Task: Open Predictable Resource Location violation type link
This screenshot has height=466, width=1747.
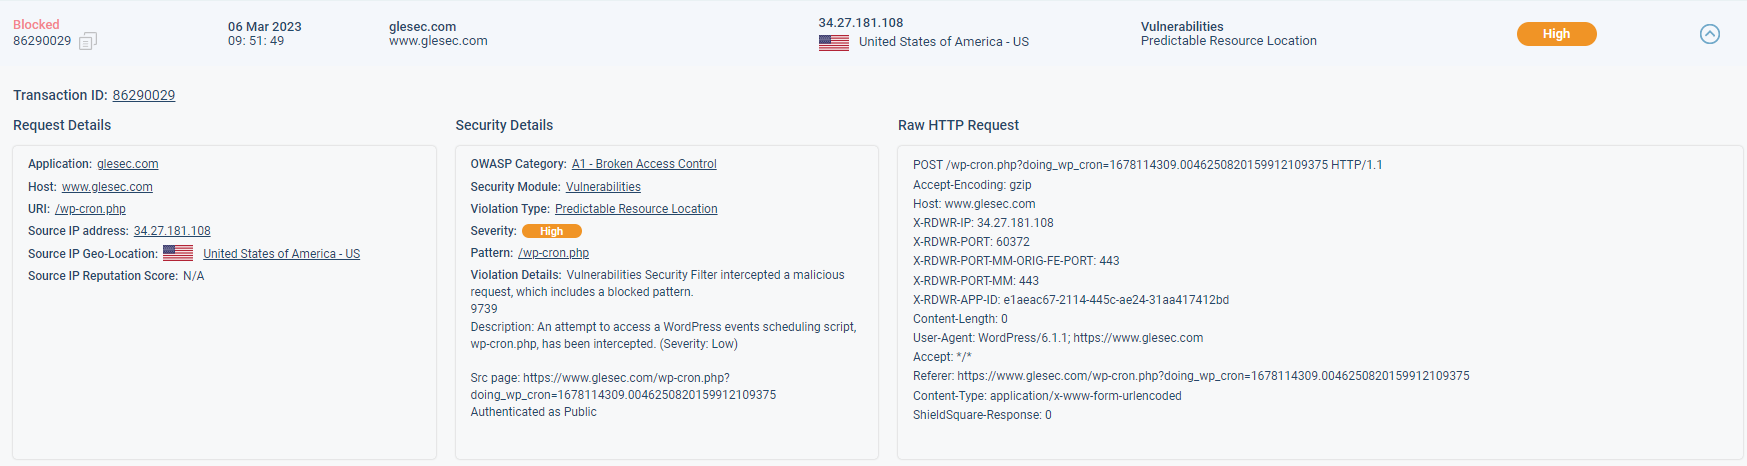Action: pyautogui.click(x=636, y=209)
